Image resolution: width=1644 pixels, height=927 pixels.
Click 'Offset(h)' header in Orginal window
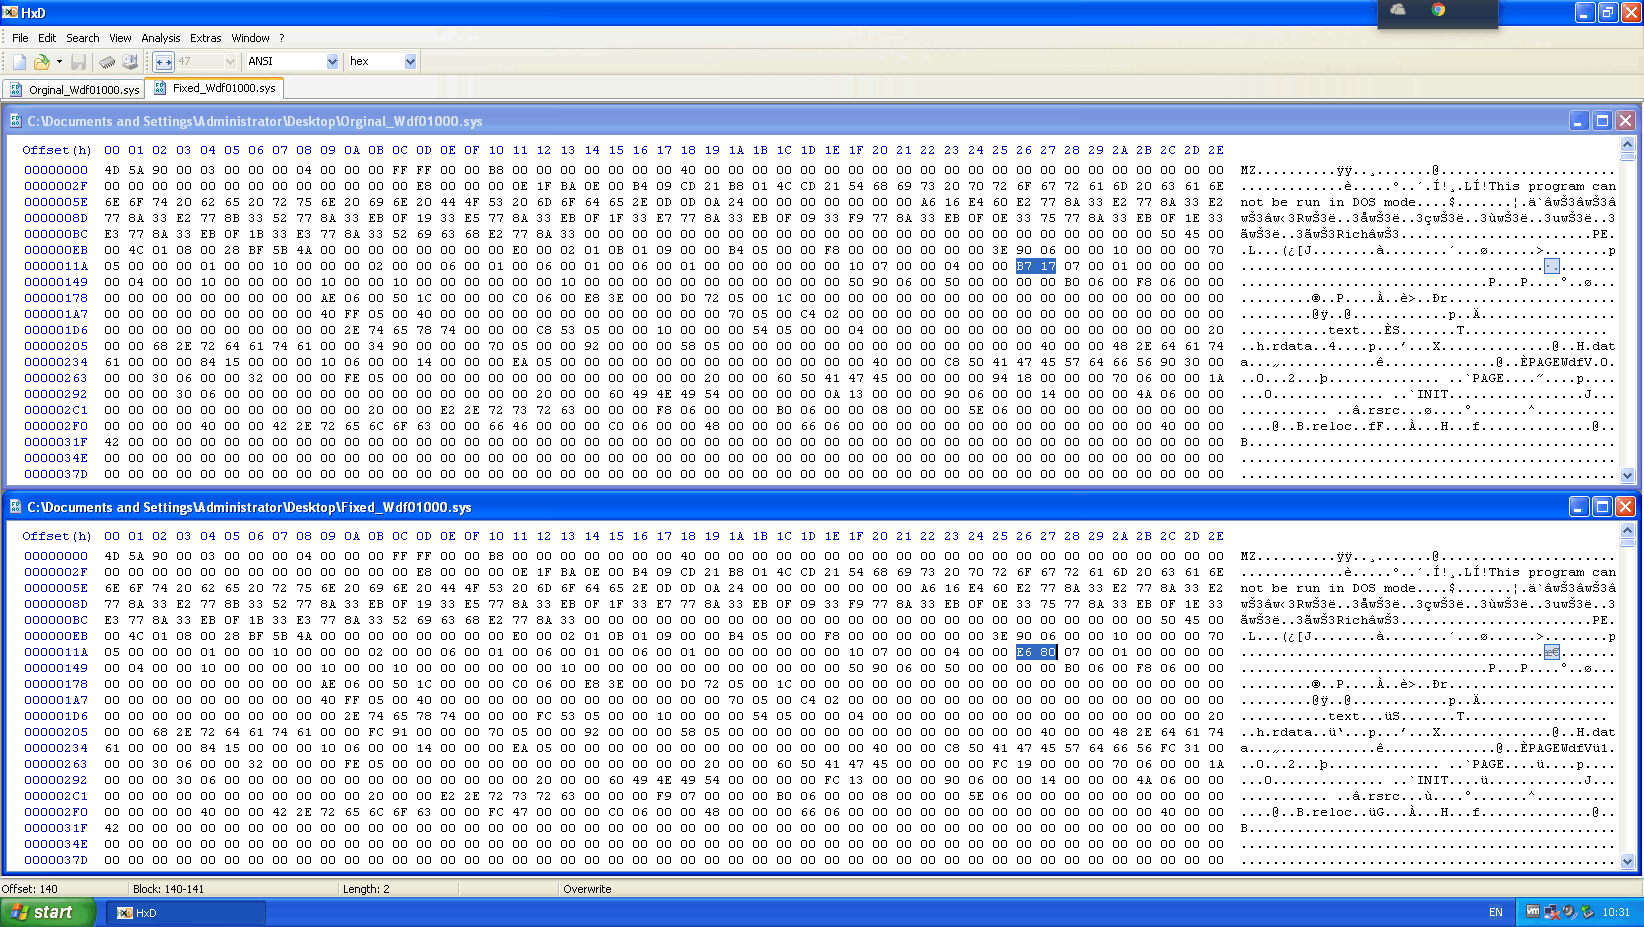[x=57, y=150]
